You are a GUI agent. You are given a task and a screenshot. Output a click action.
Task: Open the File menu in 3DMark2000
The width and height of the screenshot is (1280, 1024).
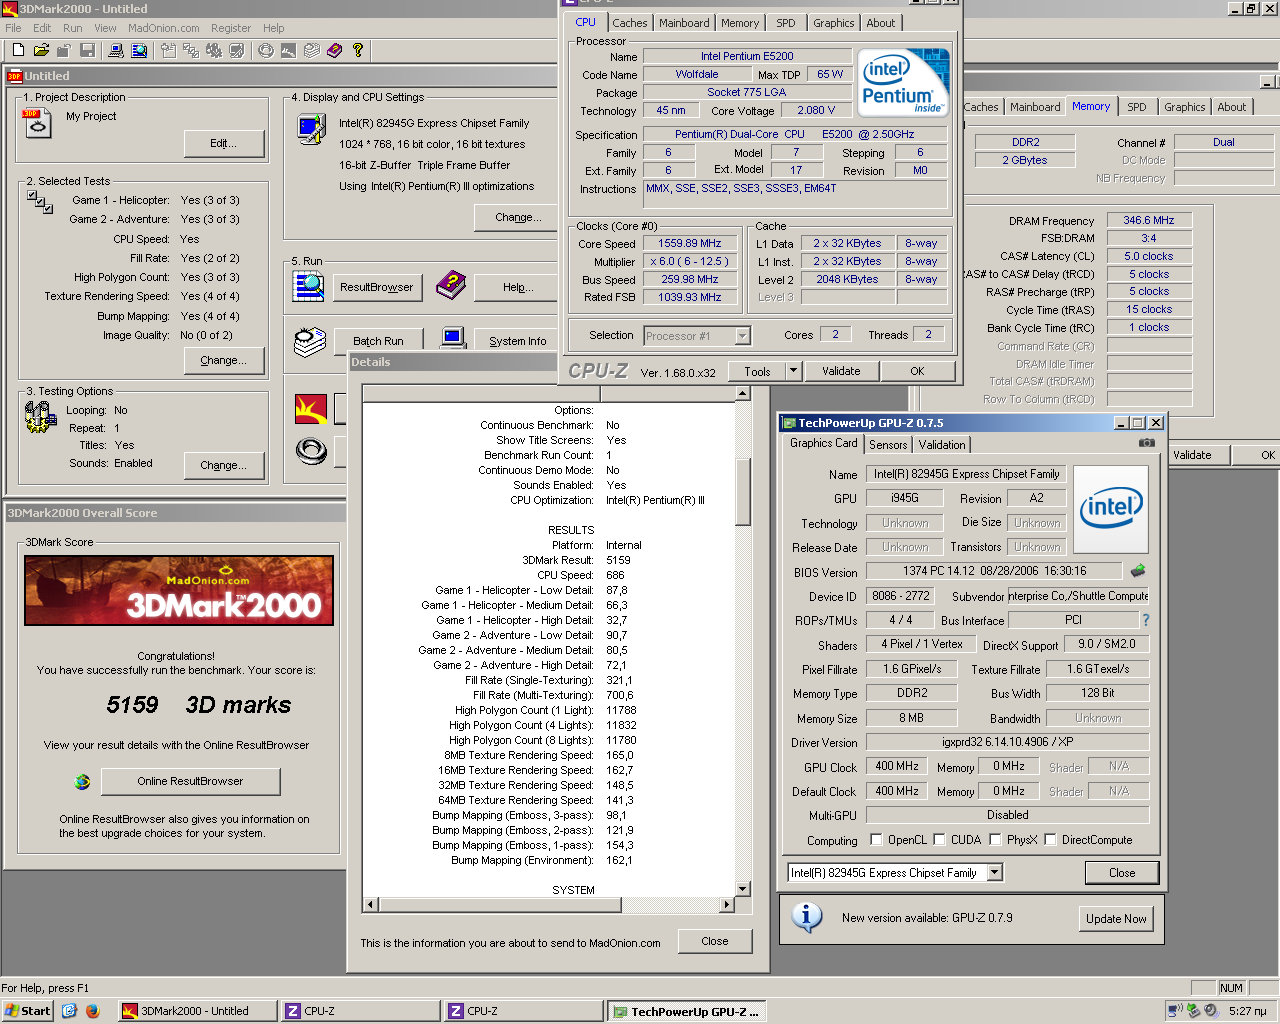click(14, 28)
